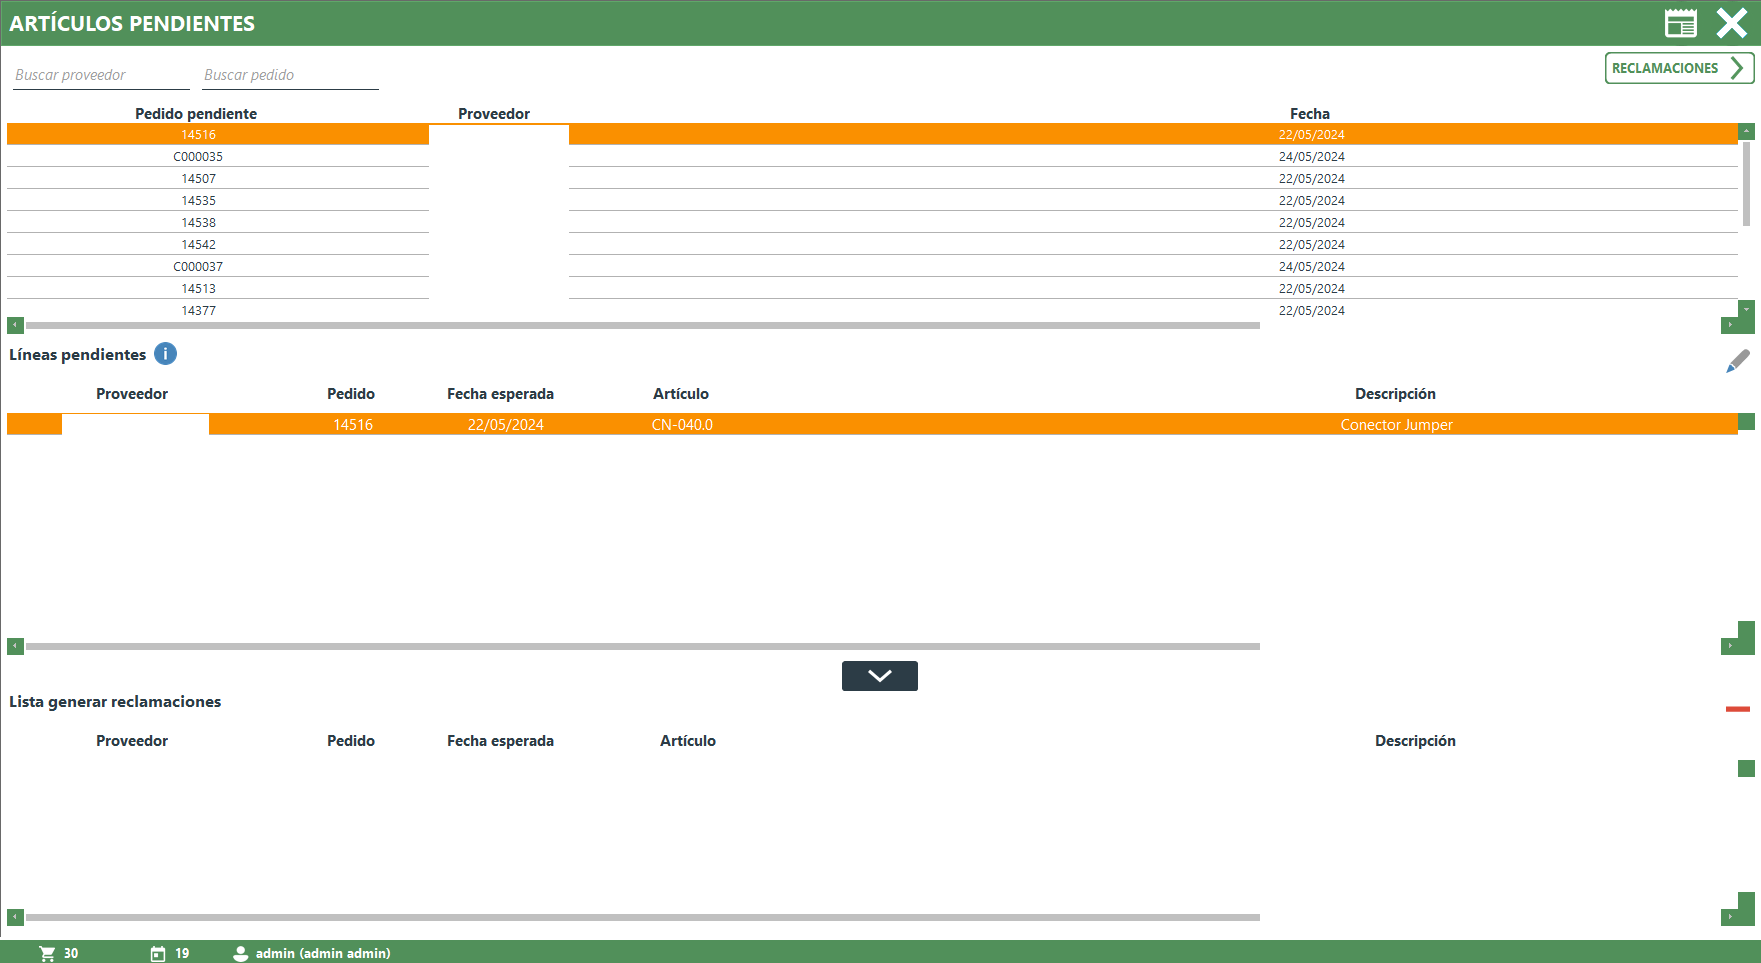Focus the Buscar pedido search field

pyautogui.click(x=289, y=75)
